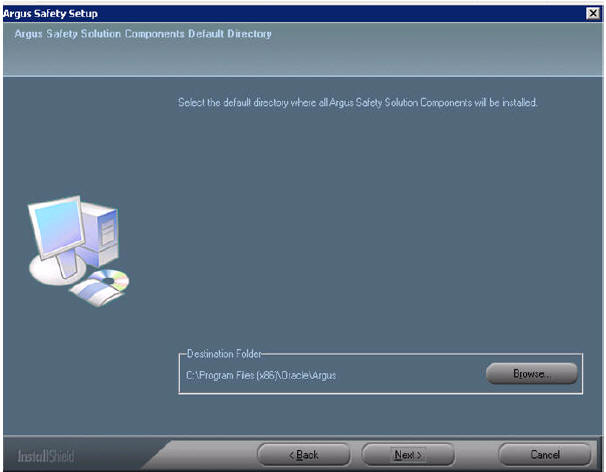Go to the next setup step
The width and height of the screenshot is (606, 472).
click(x=408, y=455)
